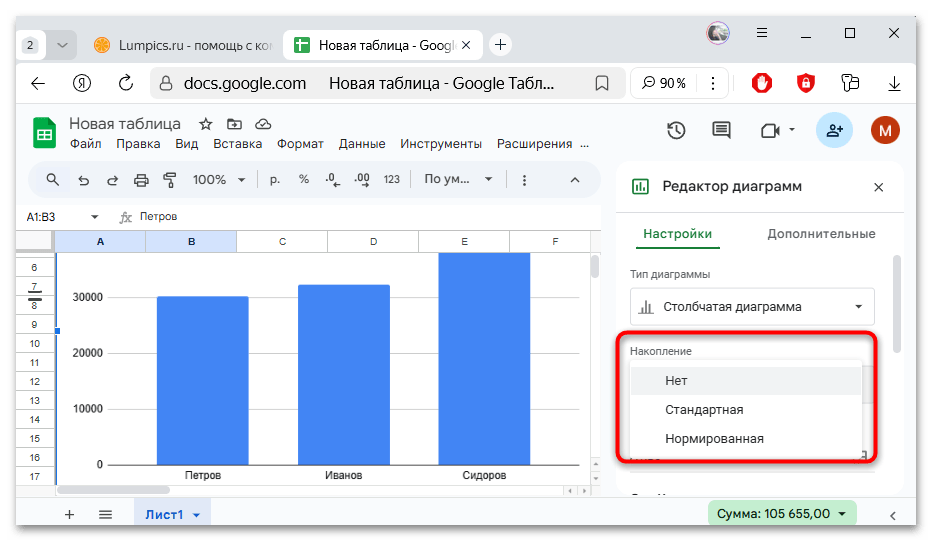Image resolution: width=932 pixels, height=541 pixels.
Task: Click the redo arrow in toolbar
Action: 112,180
